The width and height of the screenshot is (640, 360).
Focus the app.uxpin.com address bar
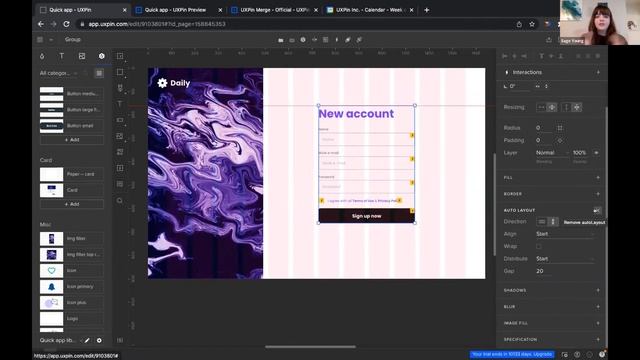294,24
